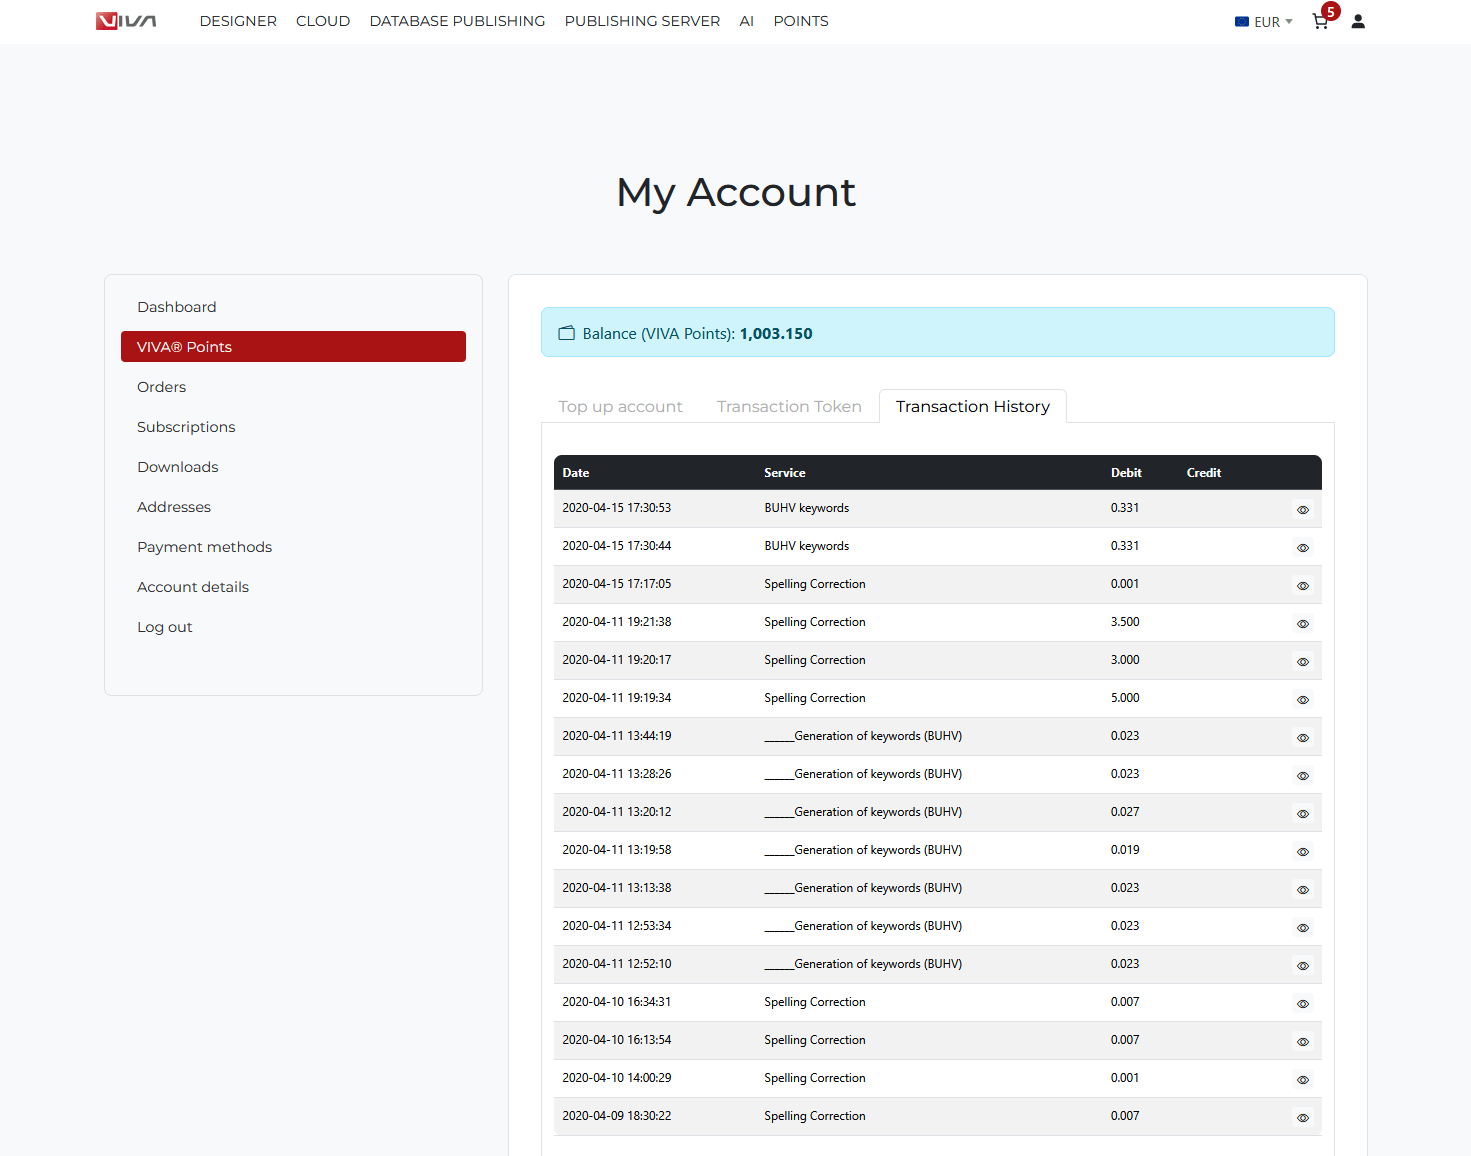
Task: Open Subscriptions in account sidebar
Action: 186,427
